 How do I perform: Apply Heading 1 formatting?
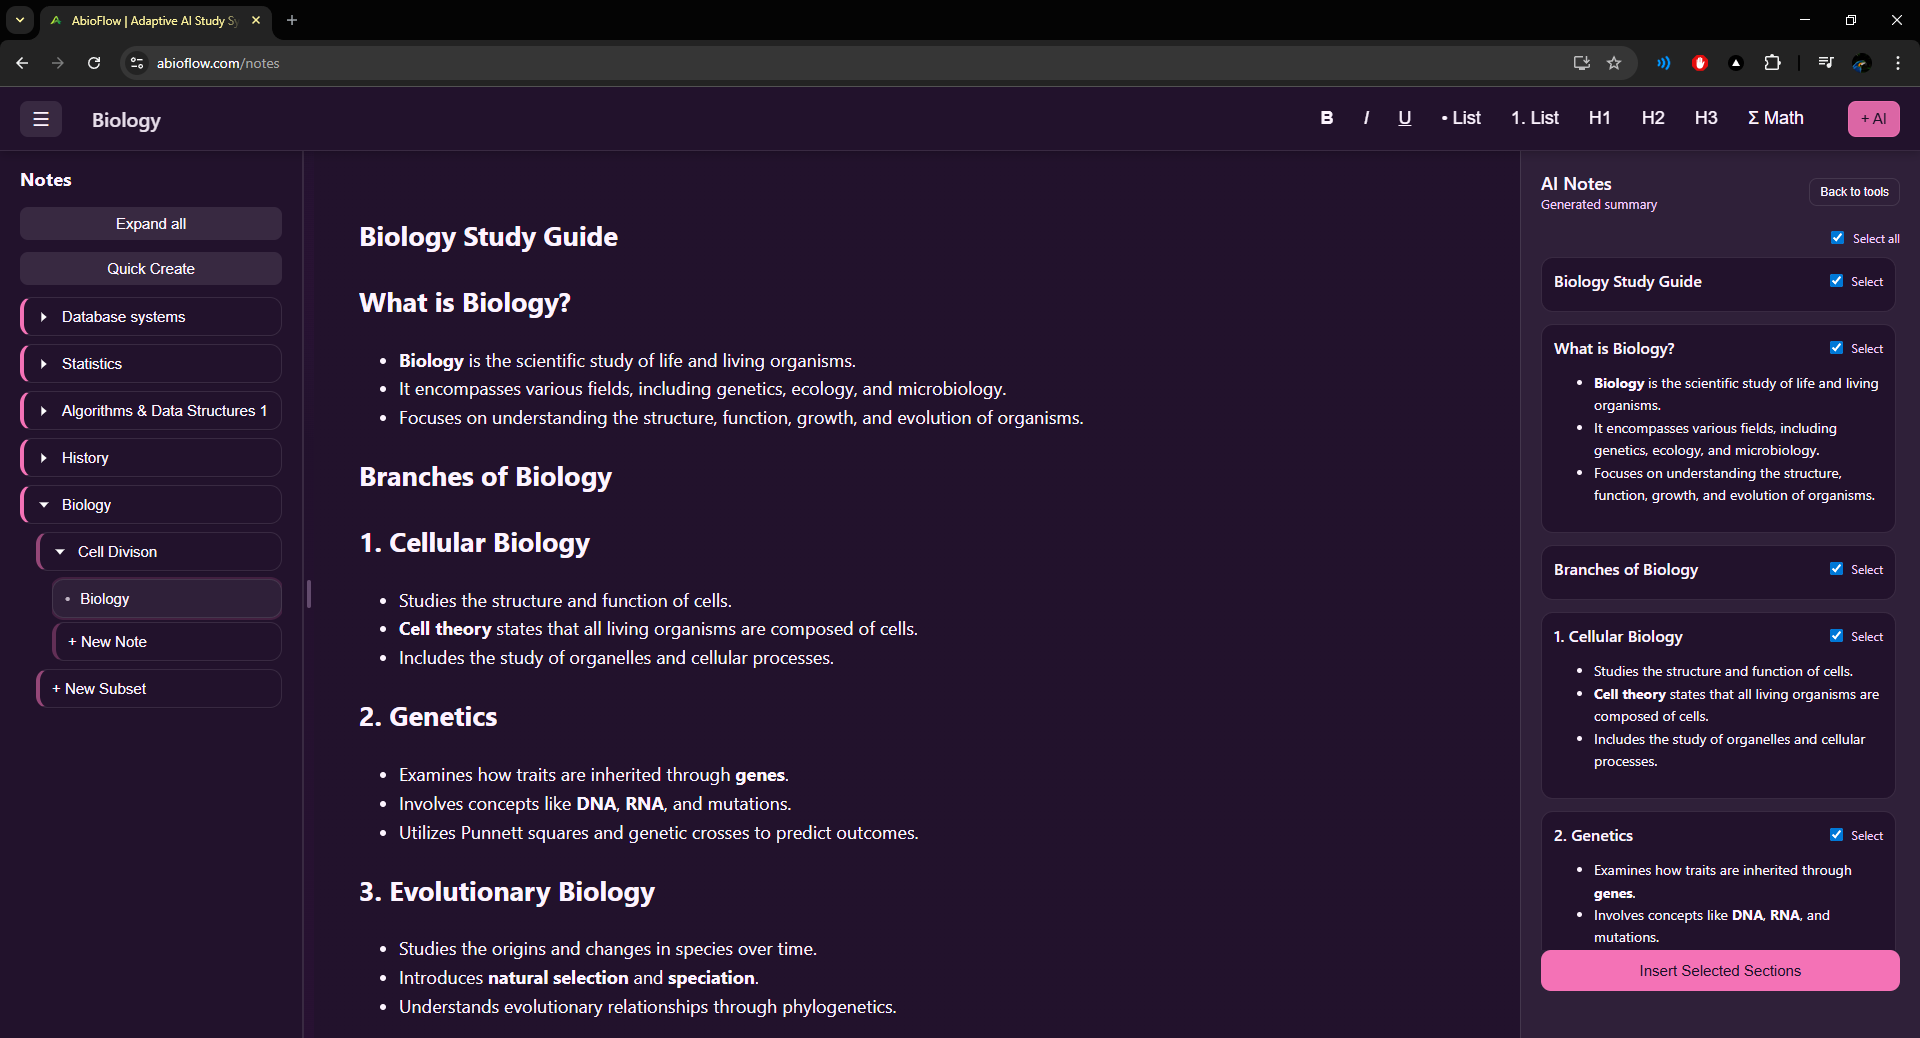tap(1598, 118)
